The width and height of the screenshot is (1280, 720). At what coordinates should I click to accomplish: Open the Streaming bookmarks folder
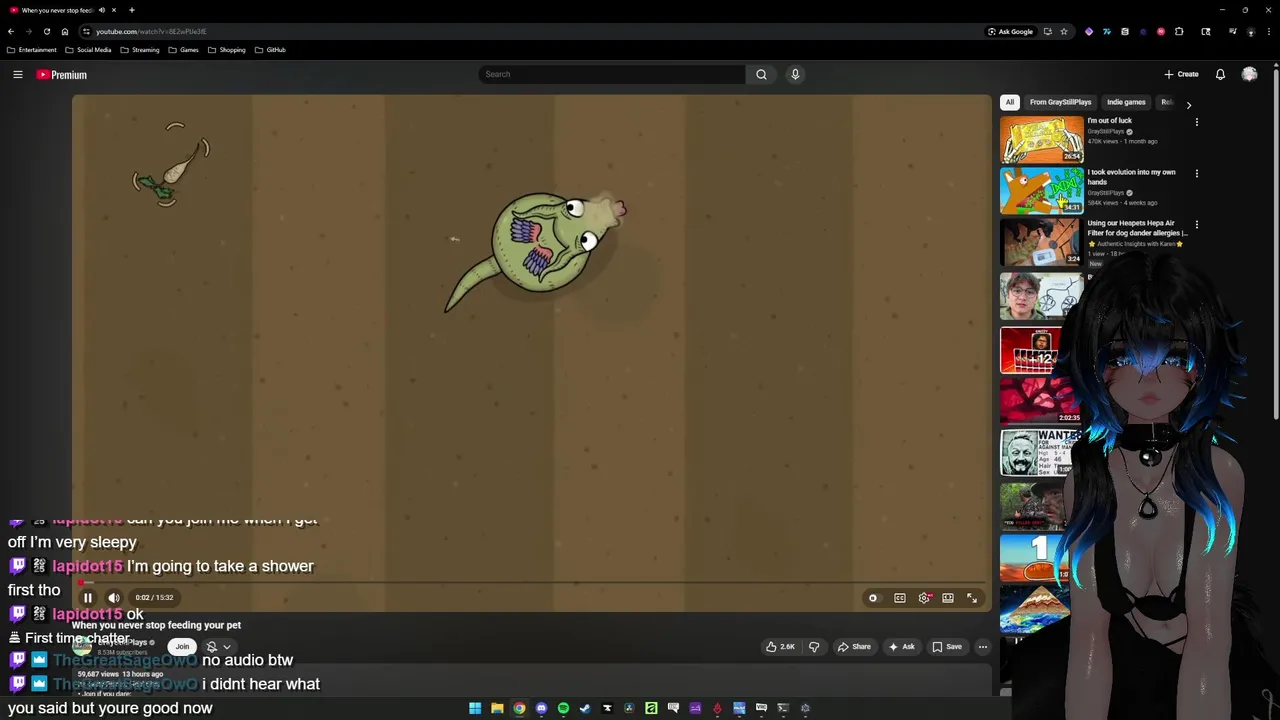point(140,50)
